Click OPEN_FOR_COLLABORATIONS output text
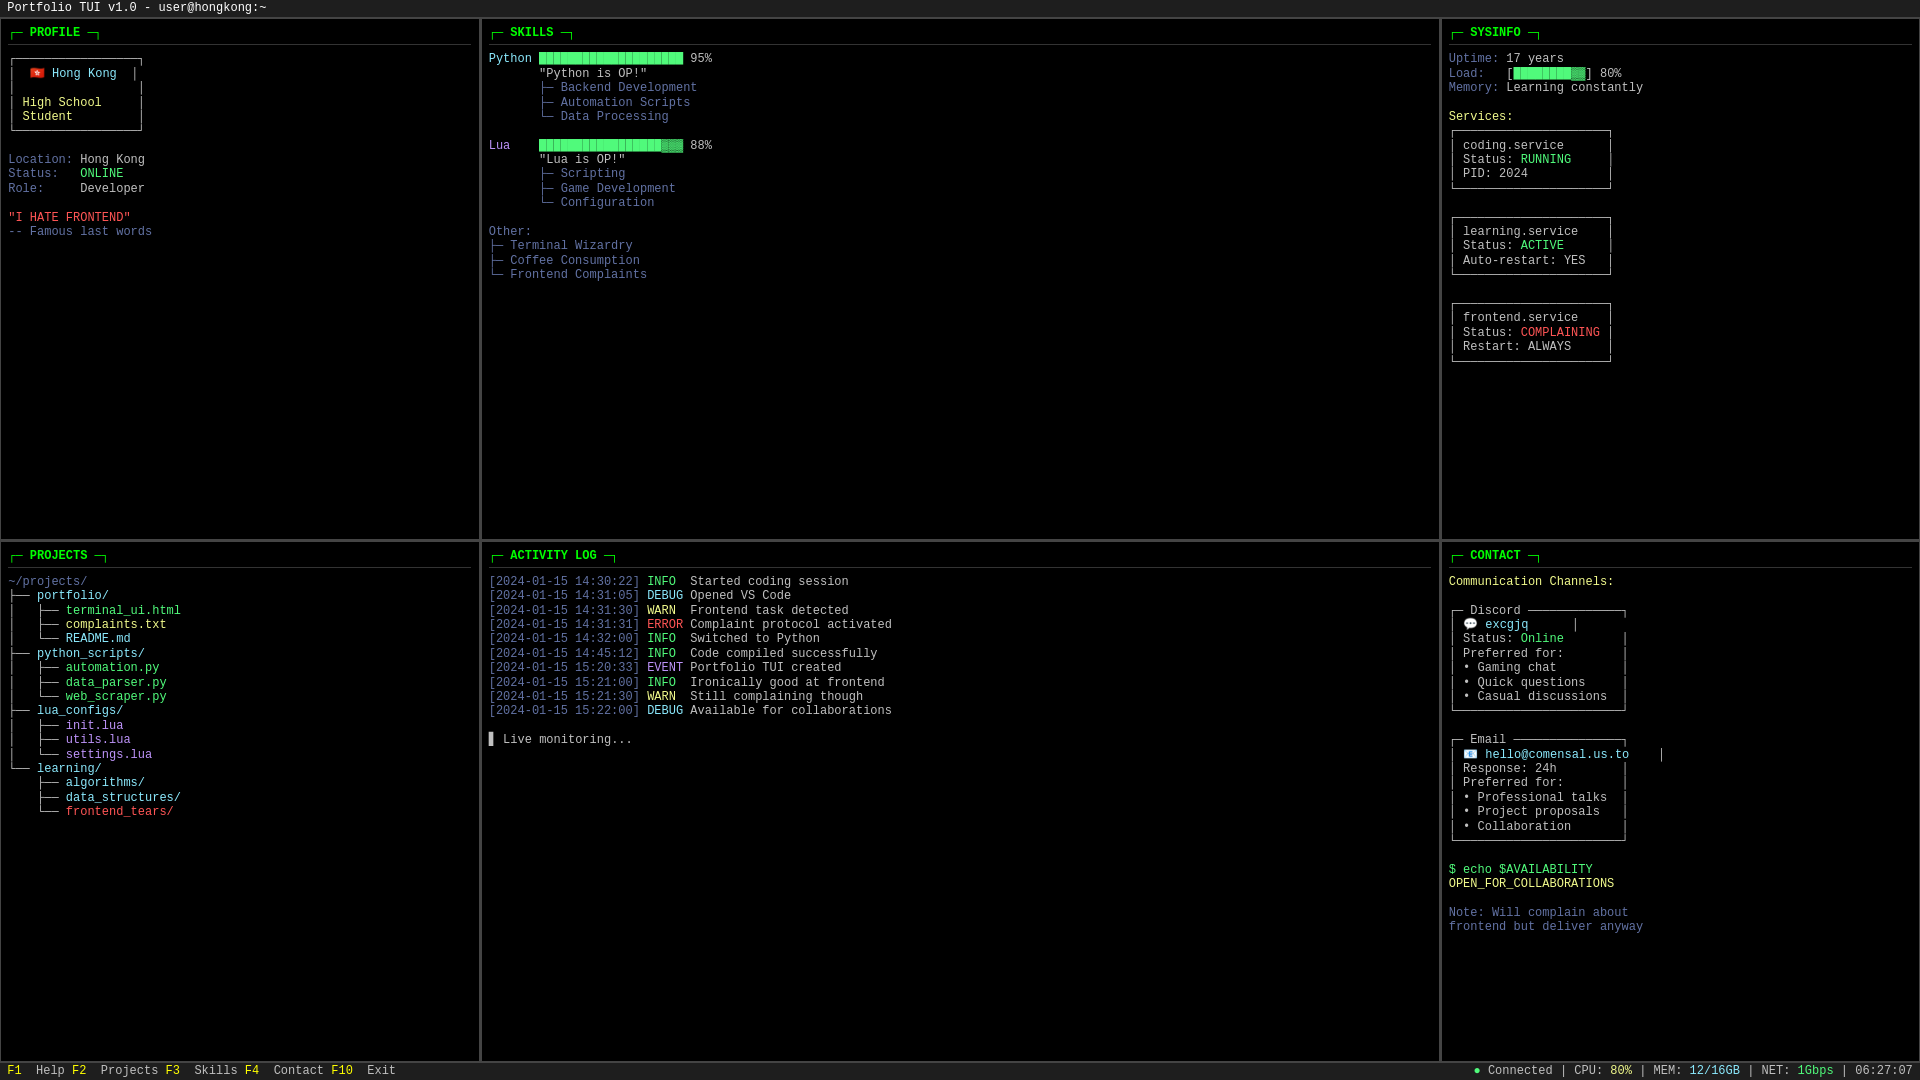This screenshot has width=1920, height=1080. pyautogui.click(x=1531, y=884)
